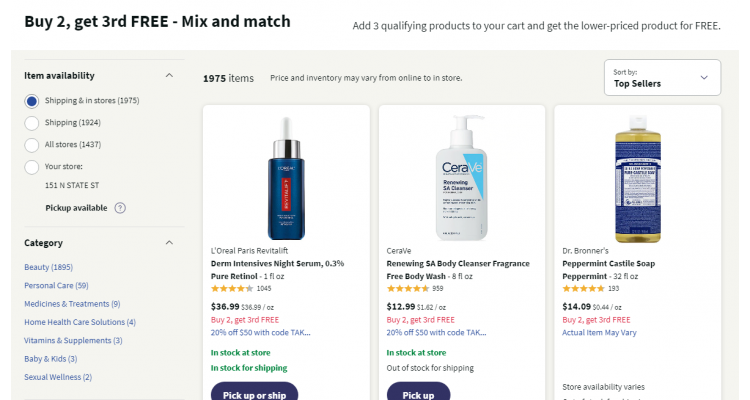This screenshot has width=750, height=400.
Task: Open Vitamins & Supplements category link
Action: [72, 340]
